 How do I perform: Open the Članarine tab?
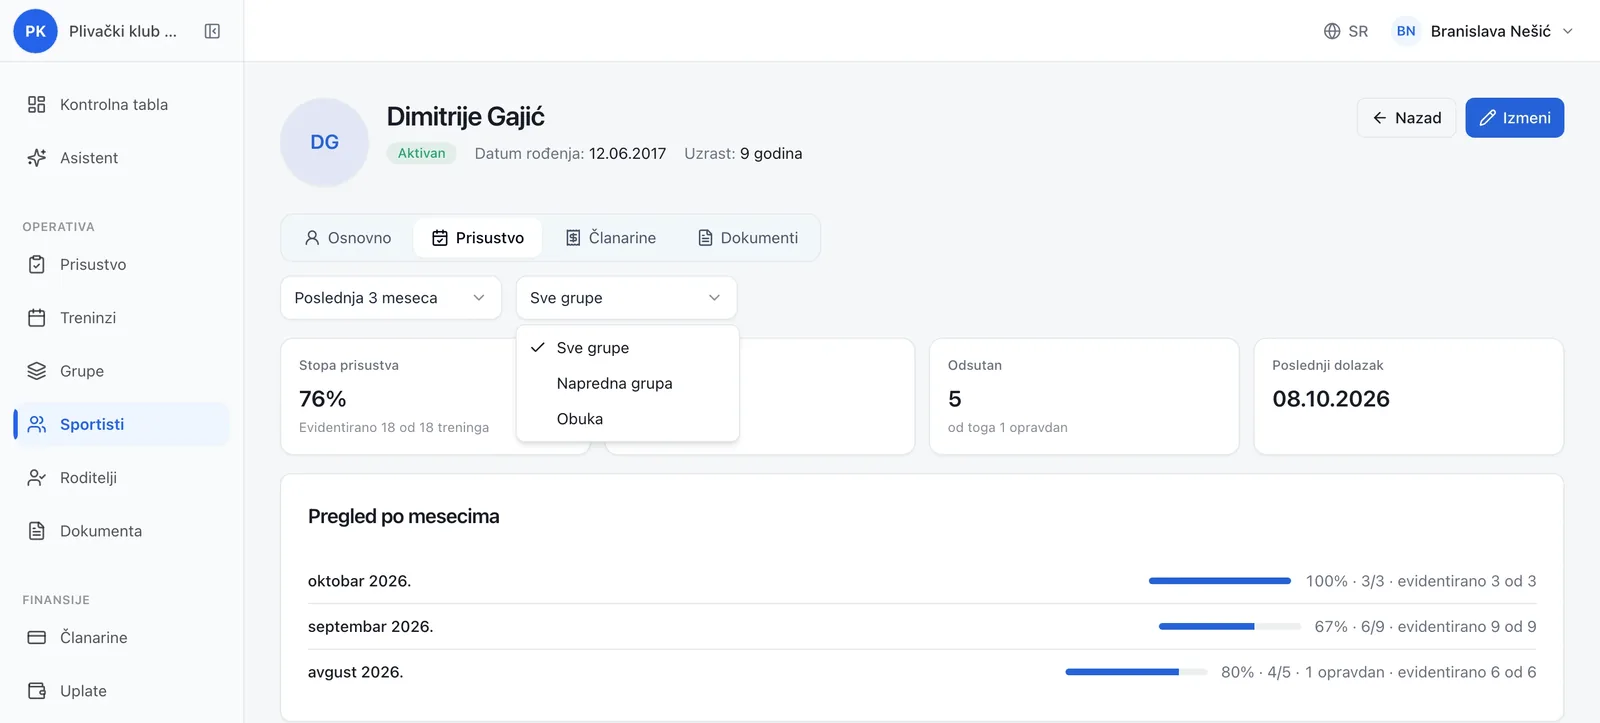point(611,238)
